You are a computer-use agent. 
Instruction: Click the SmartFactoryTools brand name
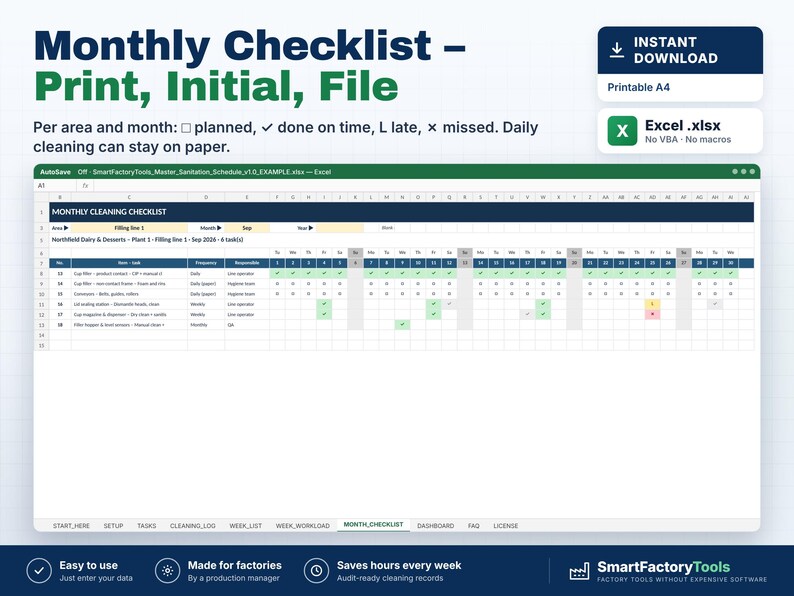(x=663, y=567)
